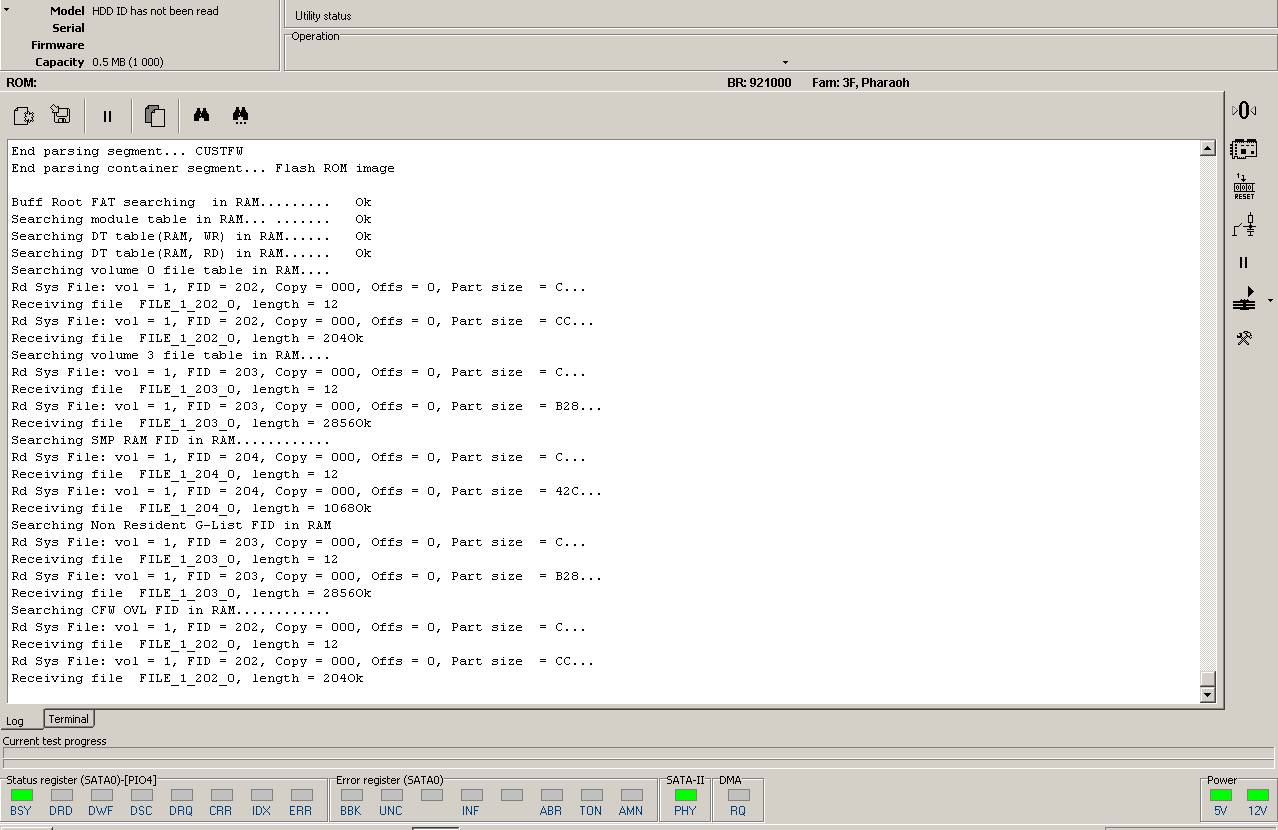
Task: Click the PHY SATA-II indicator
Action: click(685, 795)
